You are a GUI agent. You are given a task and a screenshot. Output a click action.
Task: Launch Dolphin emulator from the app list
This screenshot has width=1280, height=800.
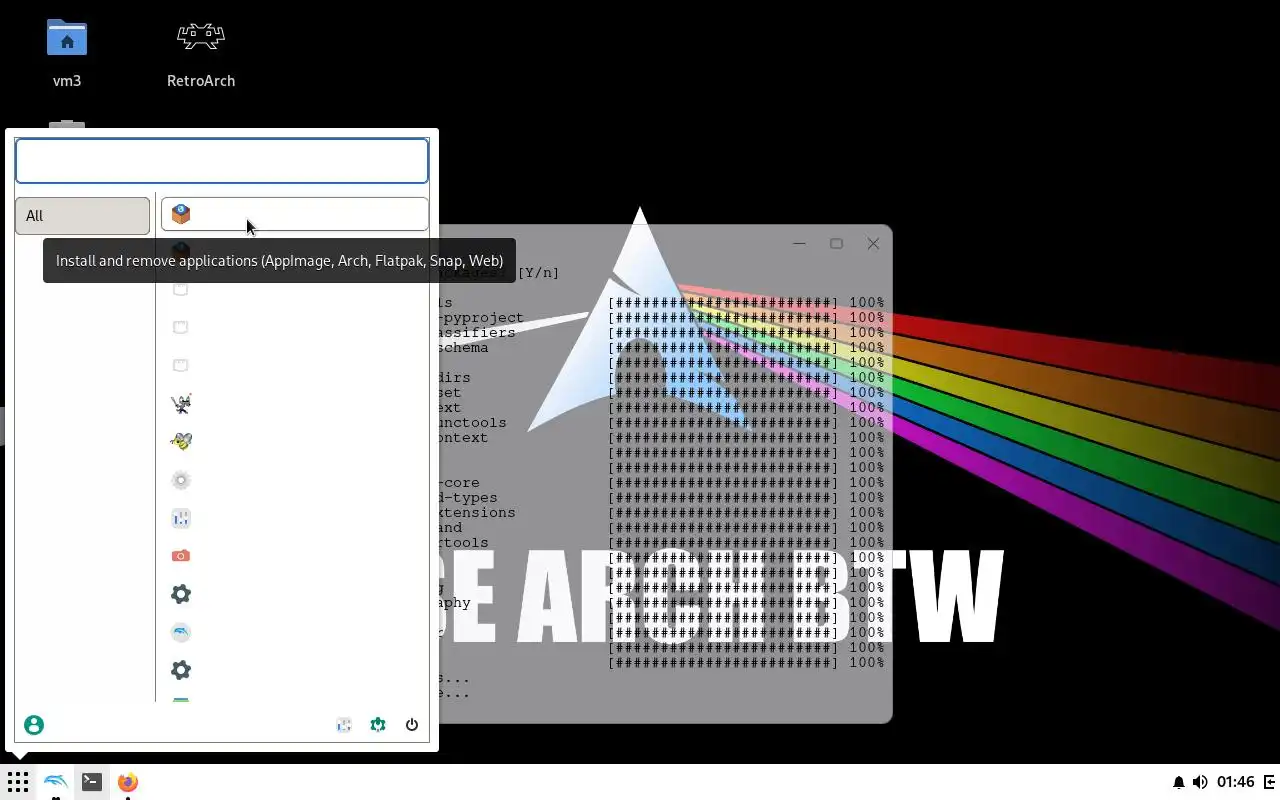[181, 632]
